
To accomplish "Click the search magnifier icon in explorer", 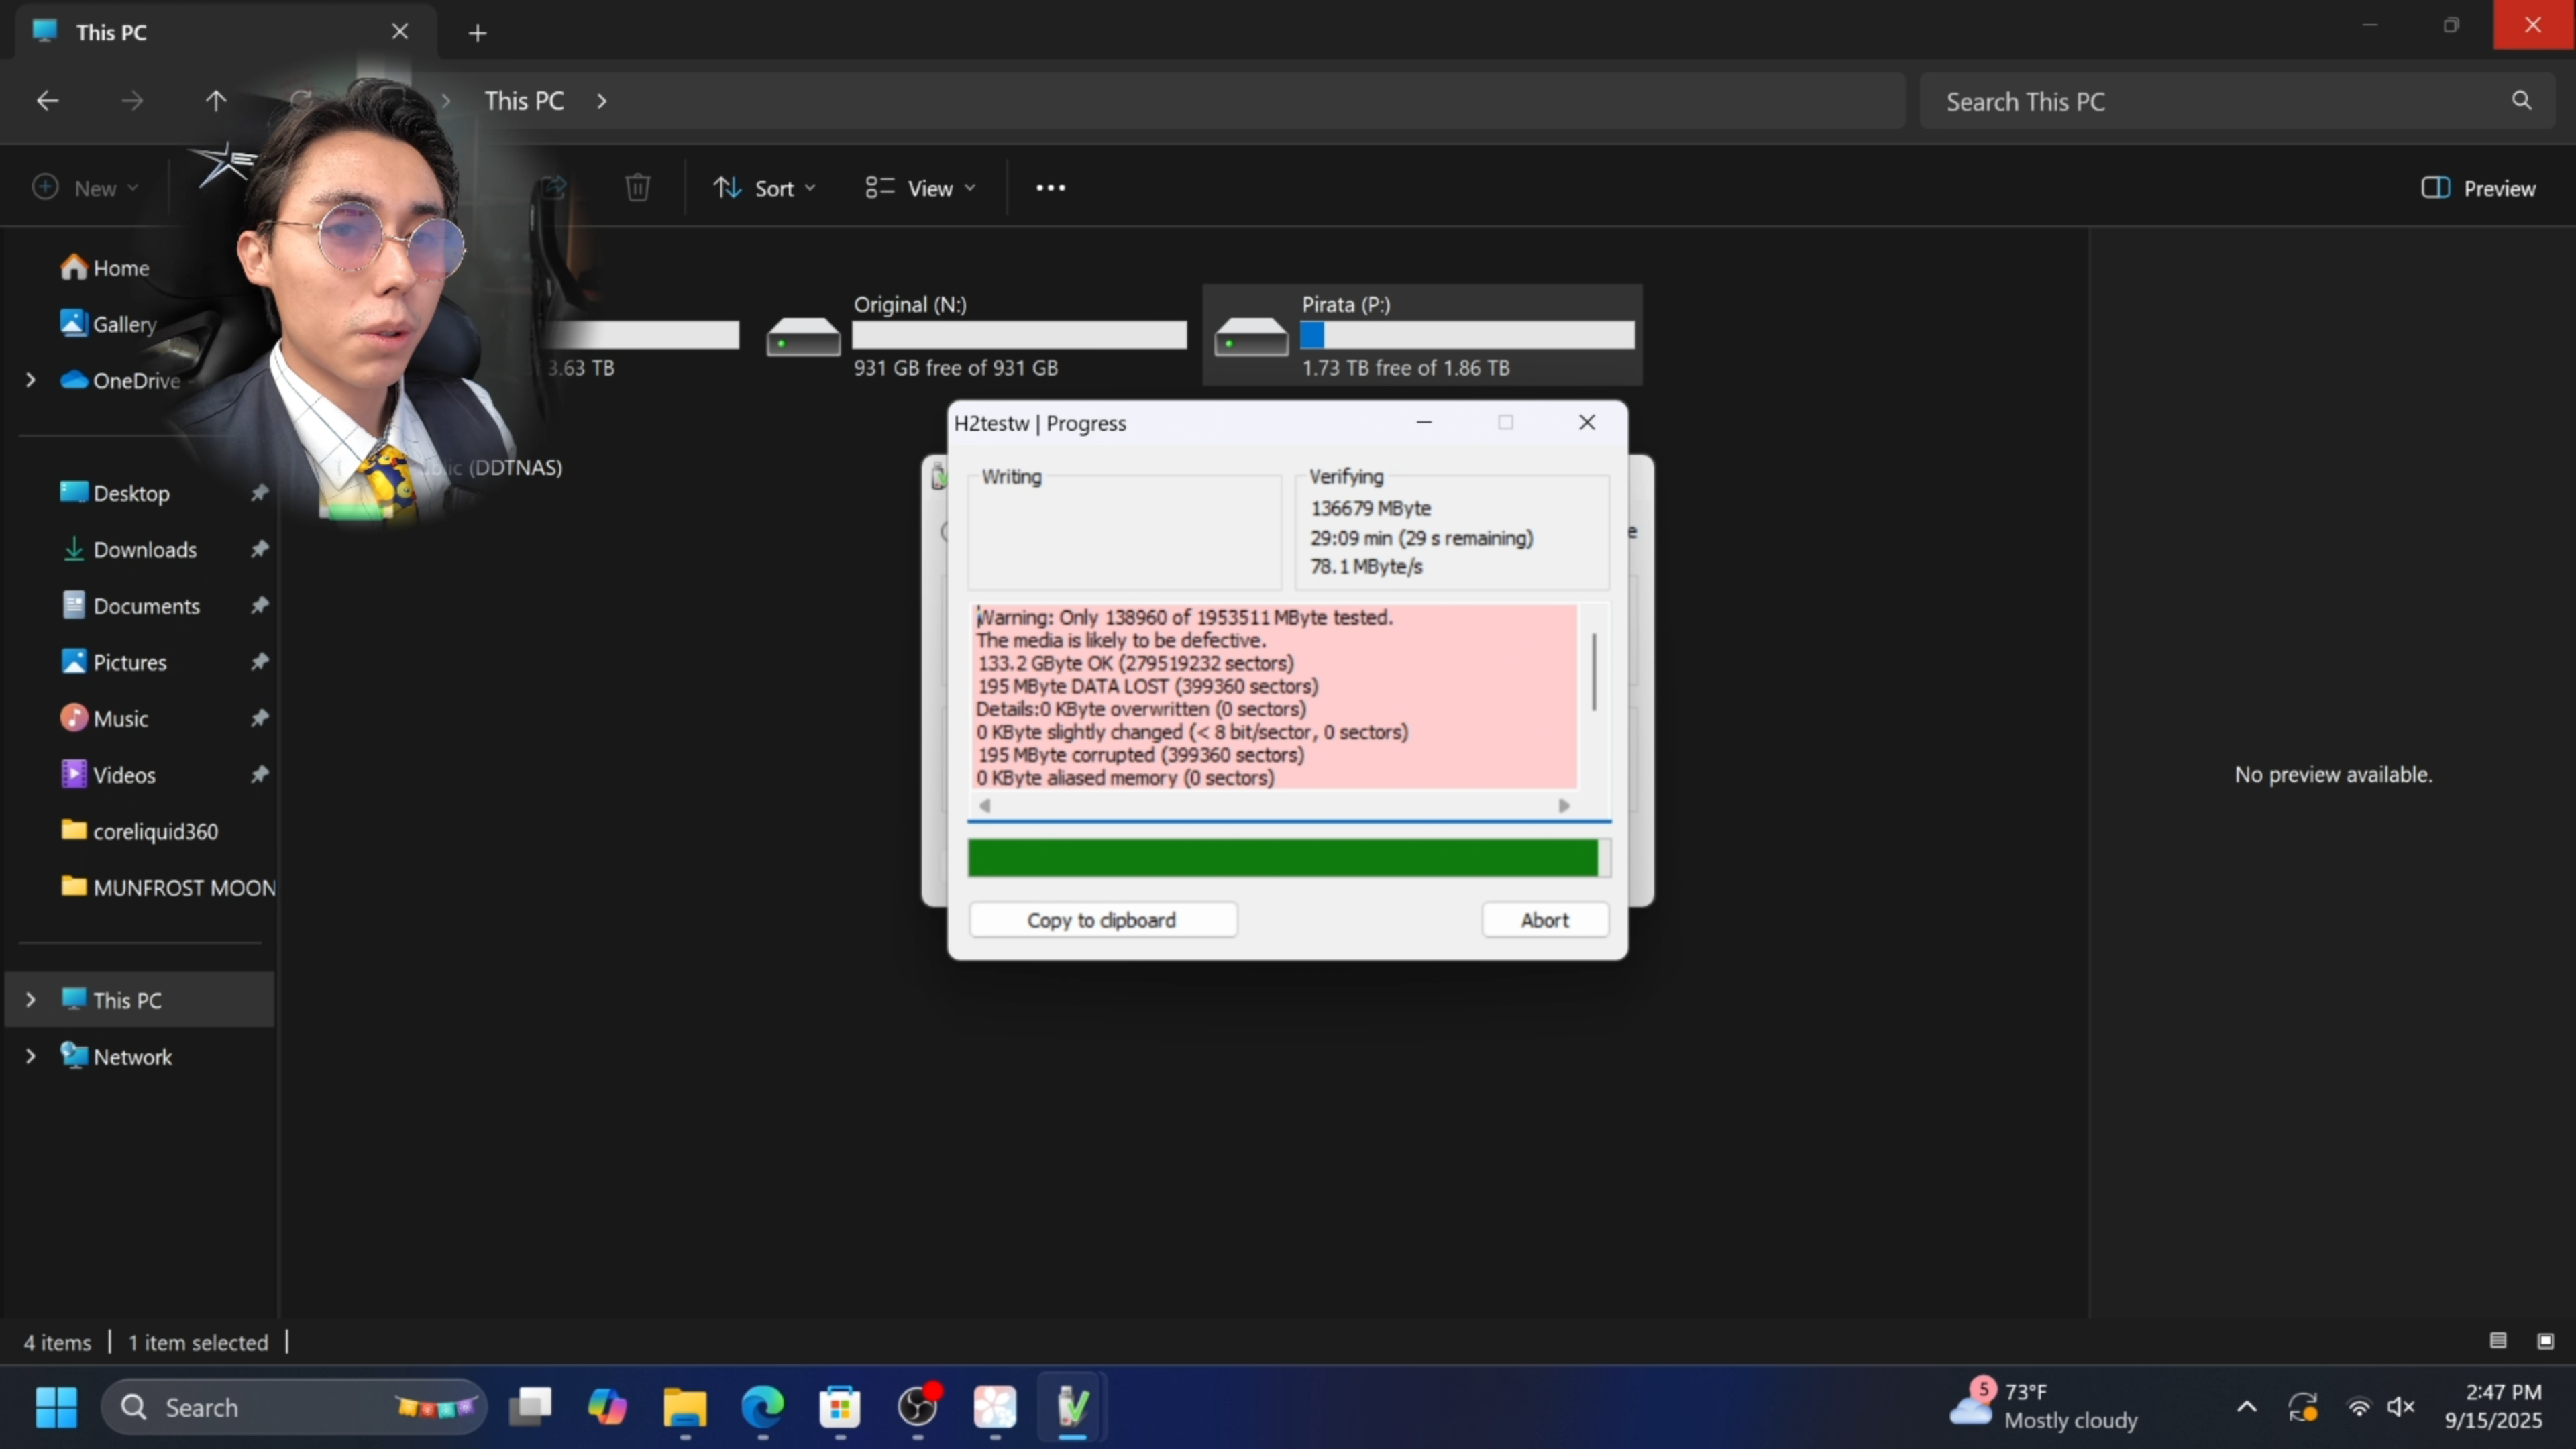I will [2521, 101].
